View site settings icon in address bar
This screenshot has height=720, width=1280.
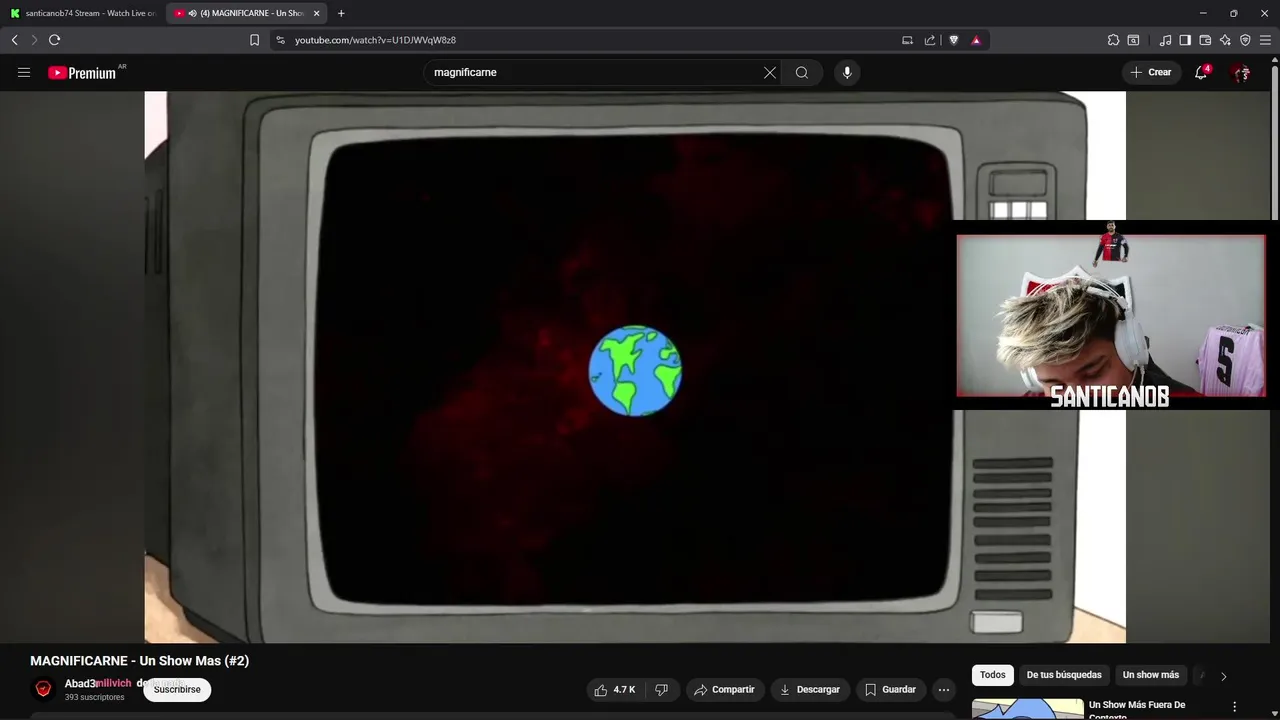[280, 40]
